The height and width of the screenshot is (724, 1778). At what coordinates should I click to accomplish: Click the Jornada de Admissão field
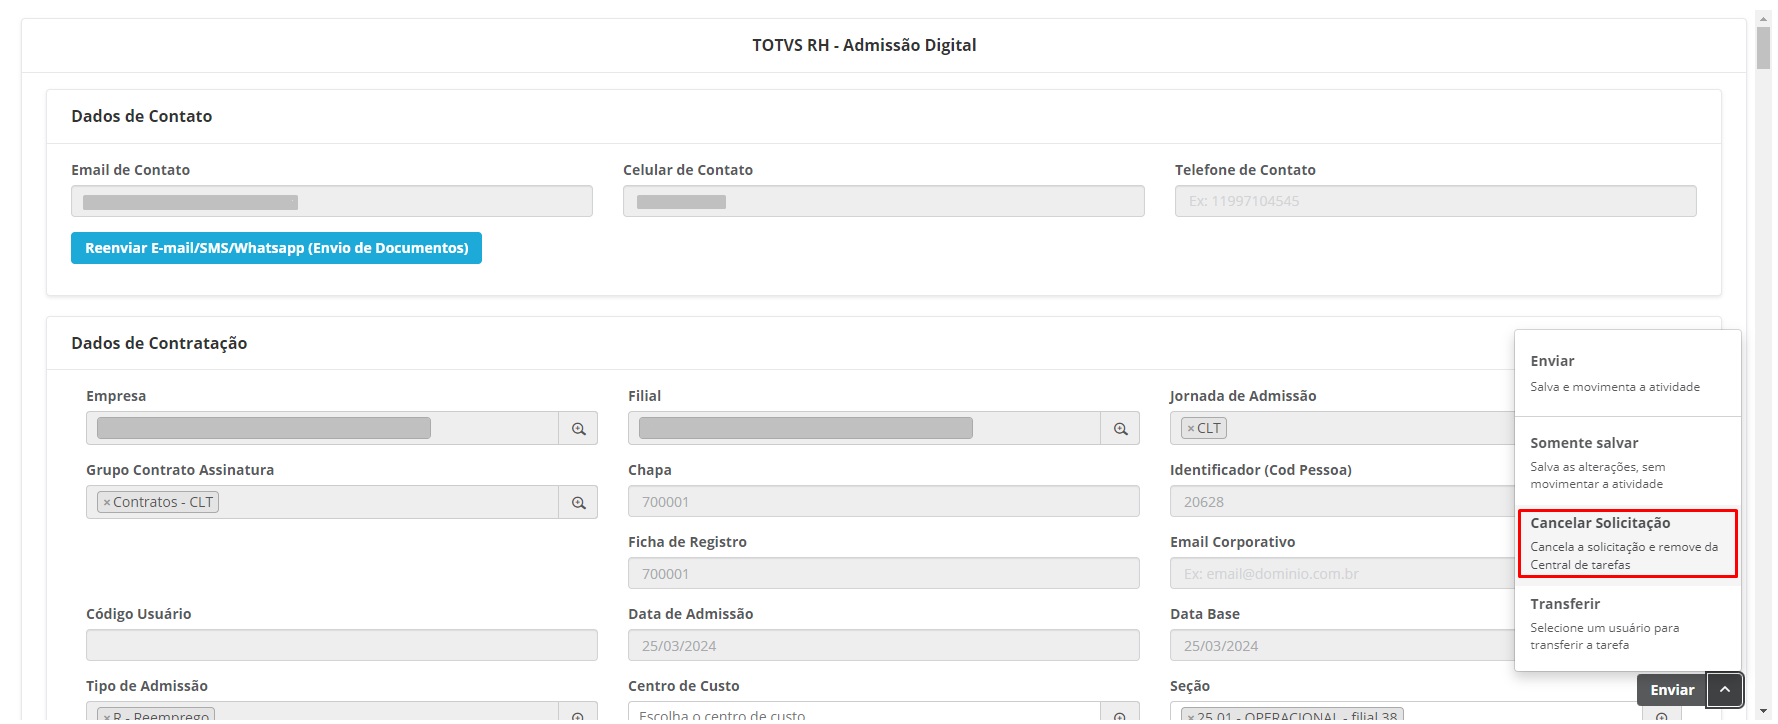1342,428
